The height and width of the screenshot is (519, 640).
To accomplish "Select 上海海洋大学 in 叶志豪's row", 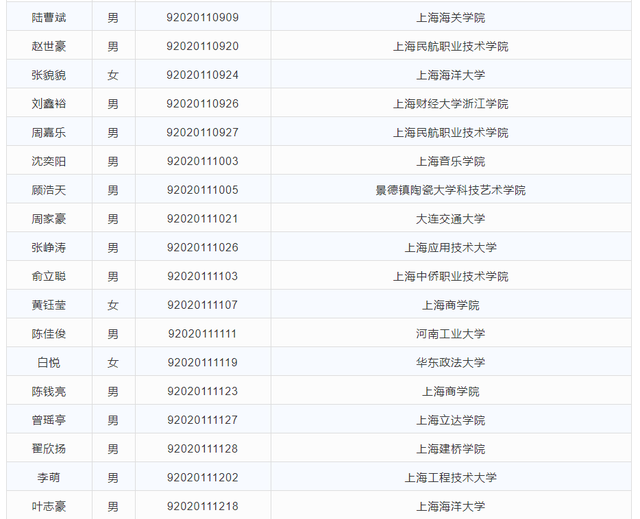I will pos(451,506).
